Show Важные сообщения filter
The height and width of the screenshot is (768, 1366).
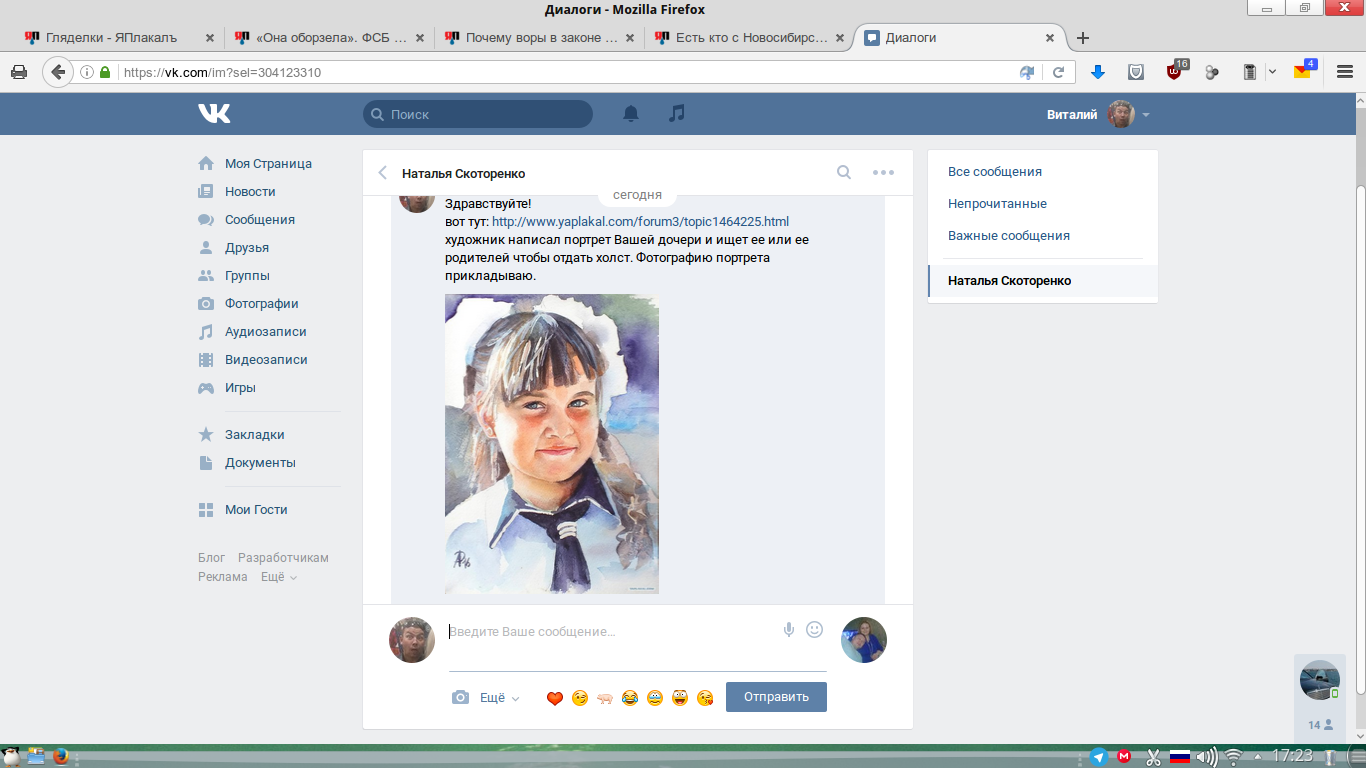[1009, 236]
